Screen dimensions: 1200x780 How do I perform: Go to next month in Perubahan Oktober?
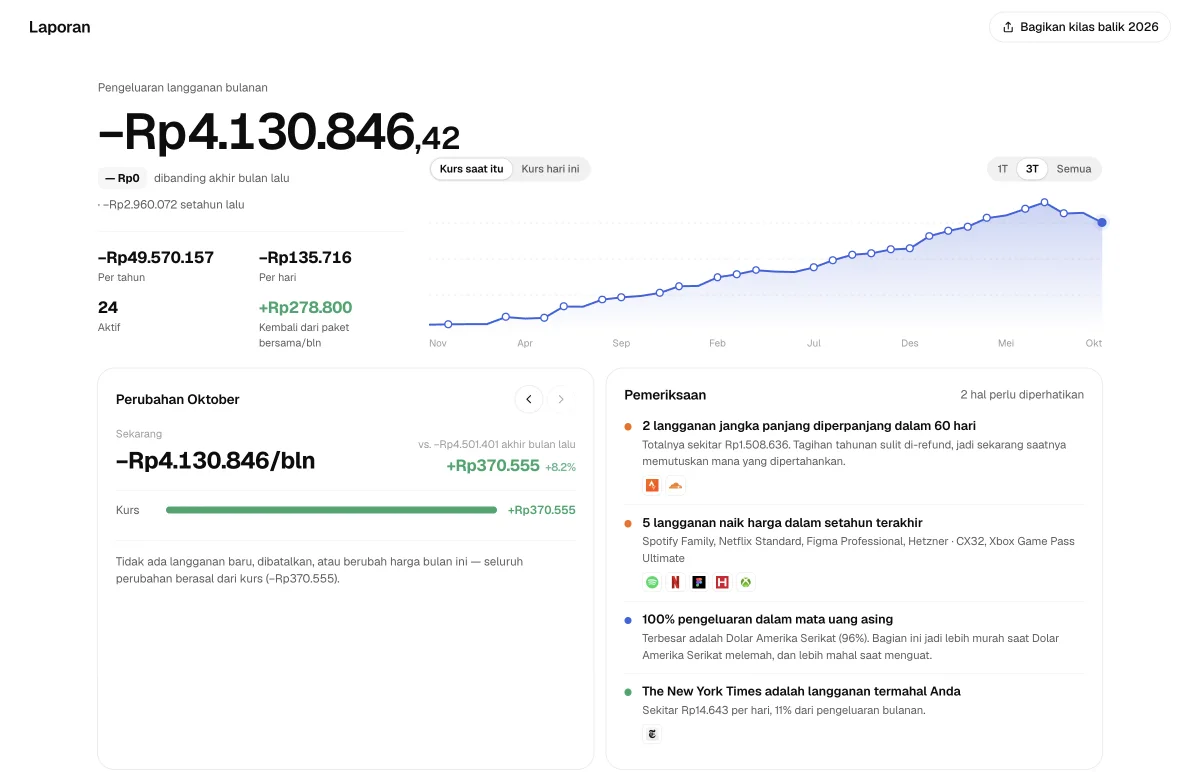(x=561, y=399)
